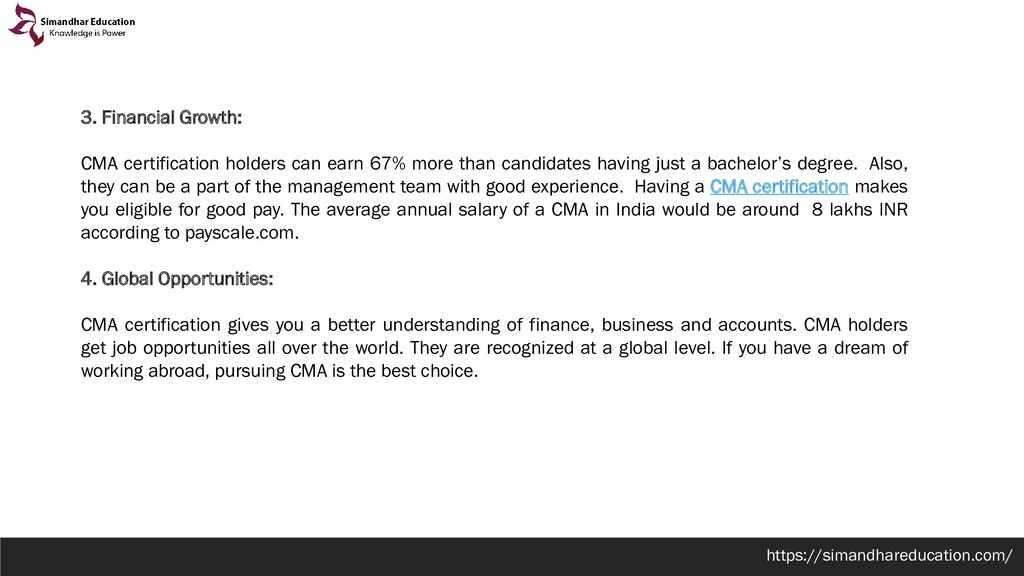Click the phrase management team
1024x576 pixels.
pos(364,187)
